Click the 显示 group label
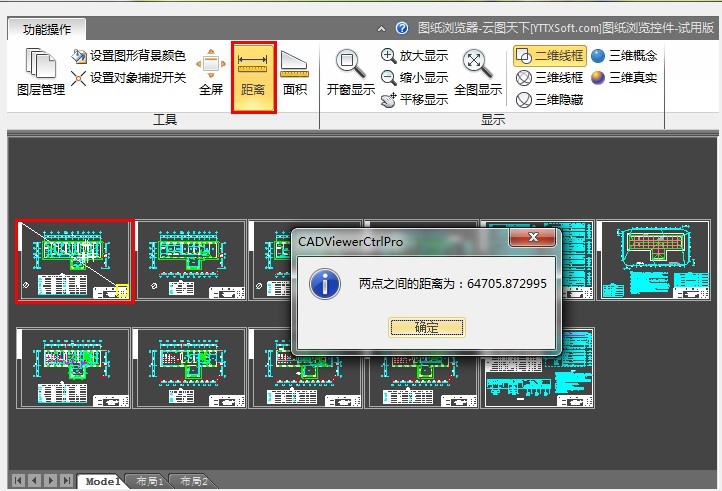The width and height of the screenshot is (722, 491). (x=493, y=120)
